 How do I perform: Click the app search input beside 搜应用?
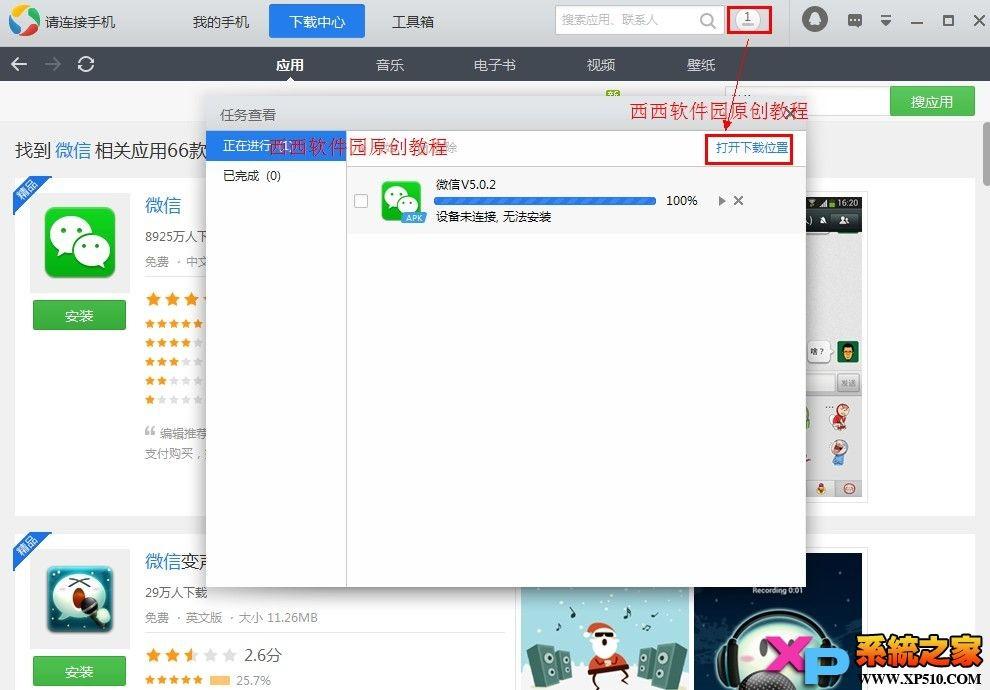[807, 101]
